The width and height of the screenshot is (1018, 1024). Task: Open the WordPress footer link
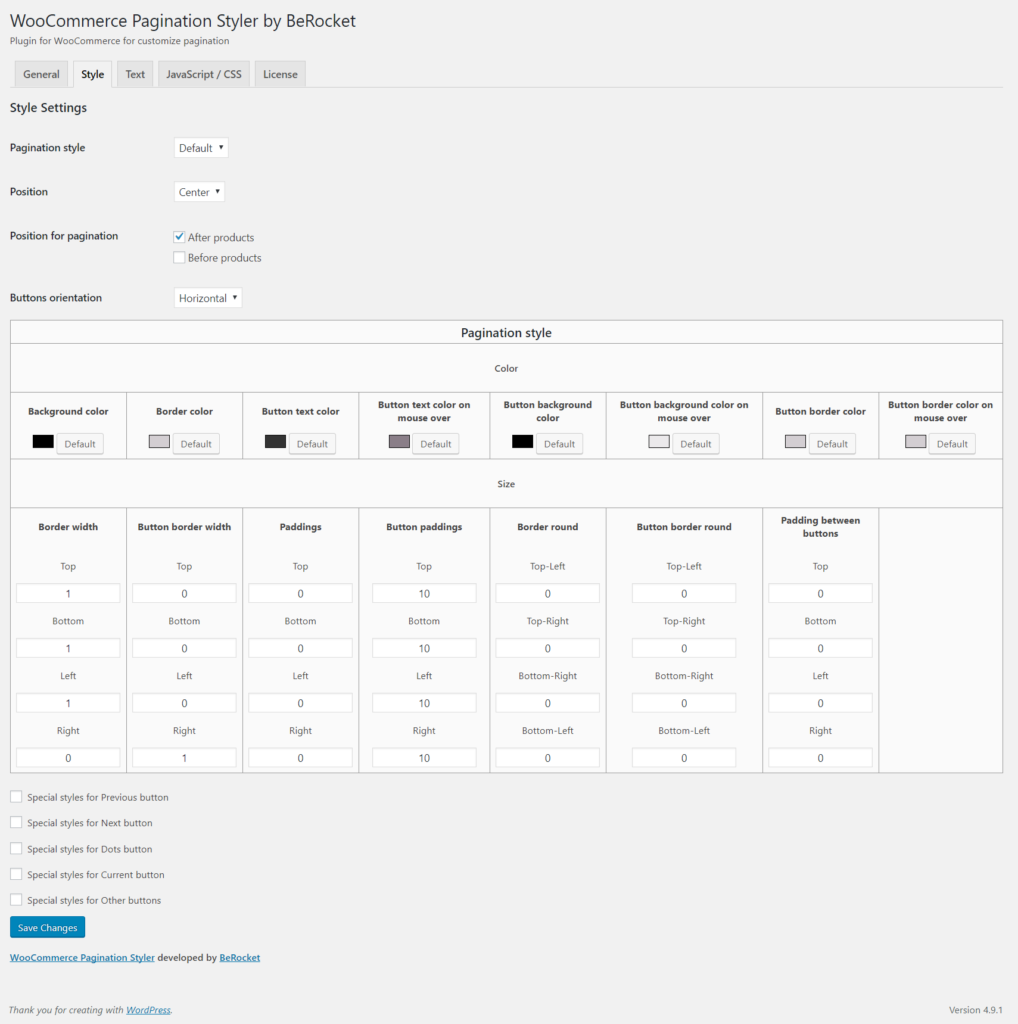(x=148, y=1010)
